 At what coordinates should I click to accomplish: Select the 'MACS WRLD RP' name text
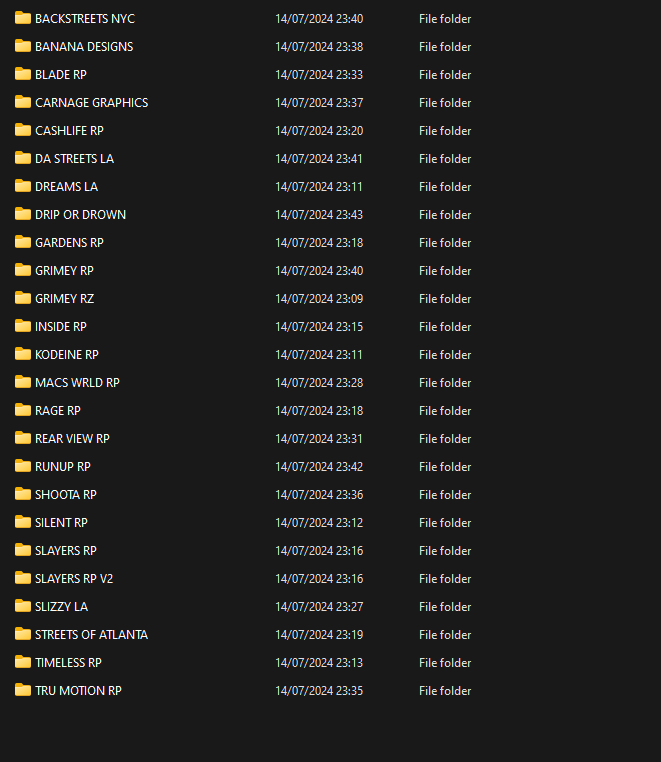pos(77,383)
